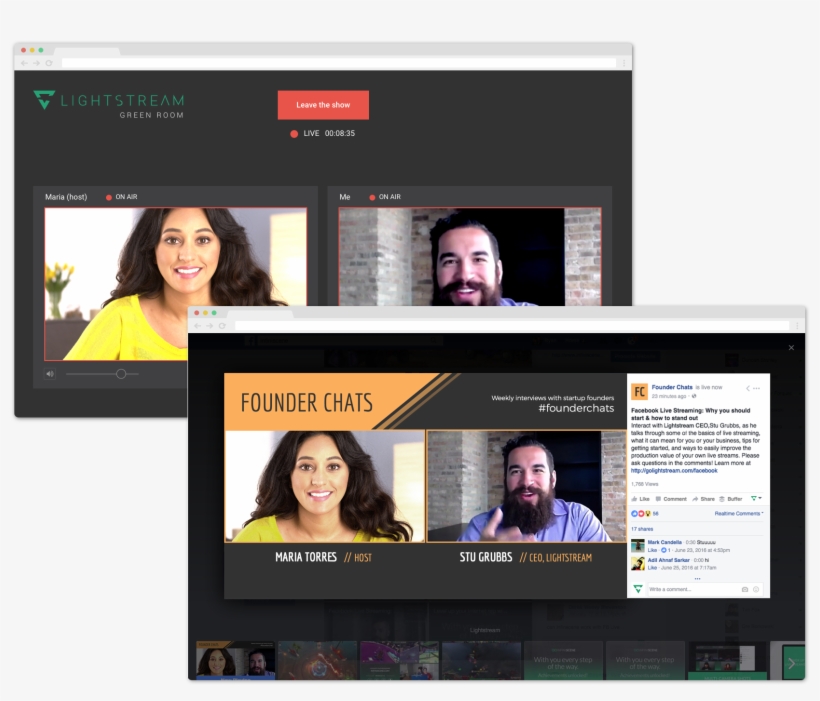
Task: Share the Founder Chats live post
Action: pos(703,499)
